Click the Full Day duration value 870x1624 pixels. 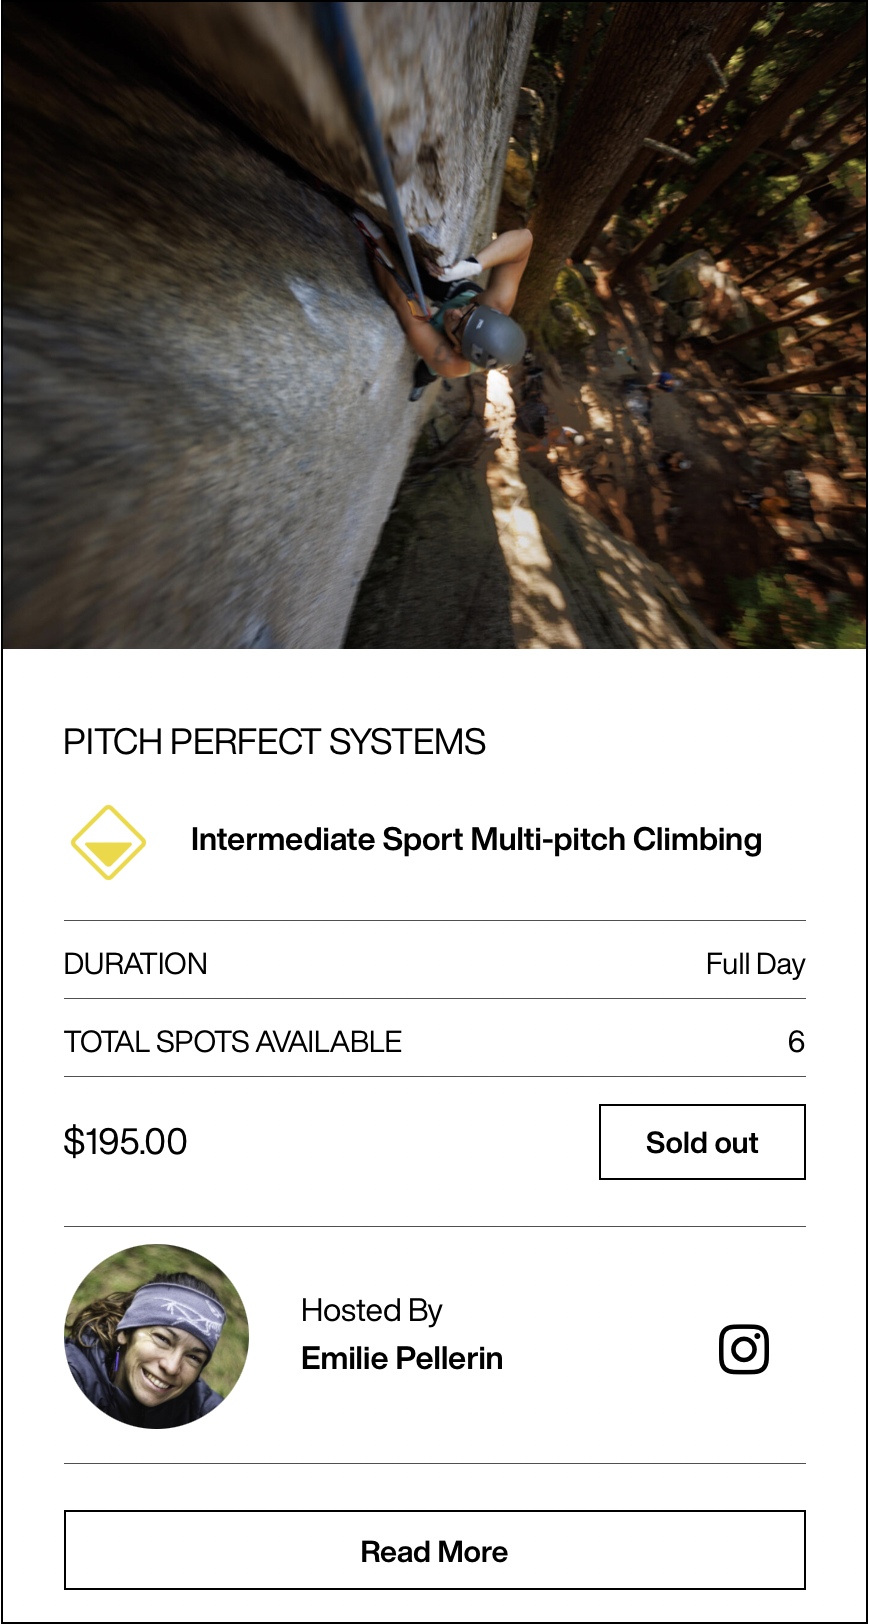coord(755,964)
